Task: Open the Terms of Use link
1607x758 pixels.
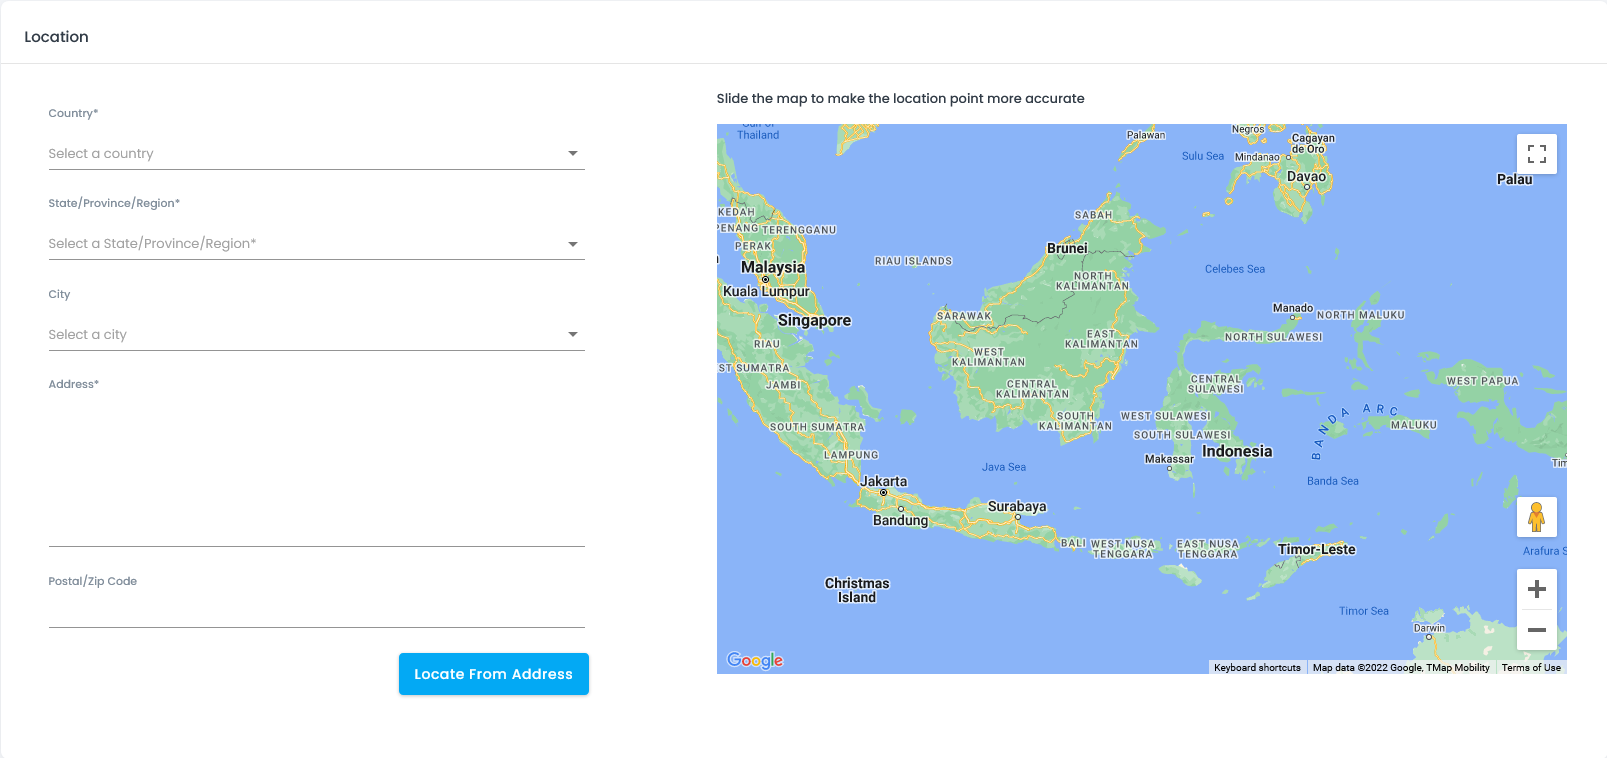Action: coord(1530,668)
